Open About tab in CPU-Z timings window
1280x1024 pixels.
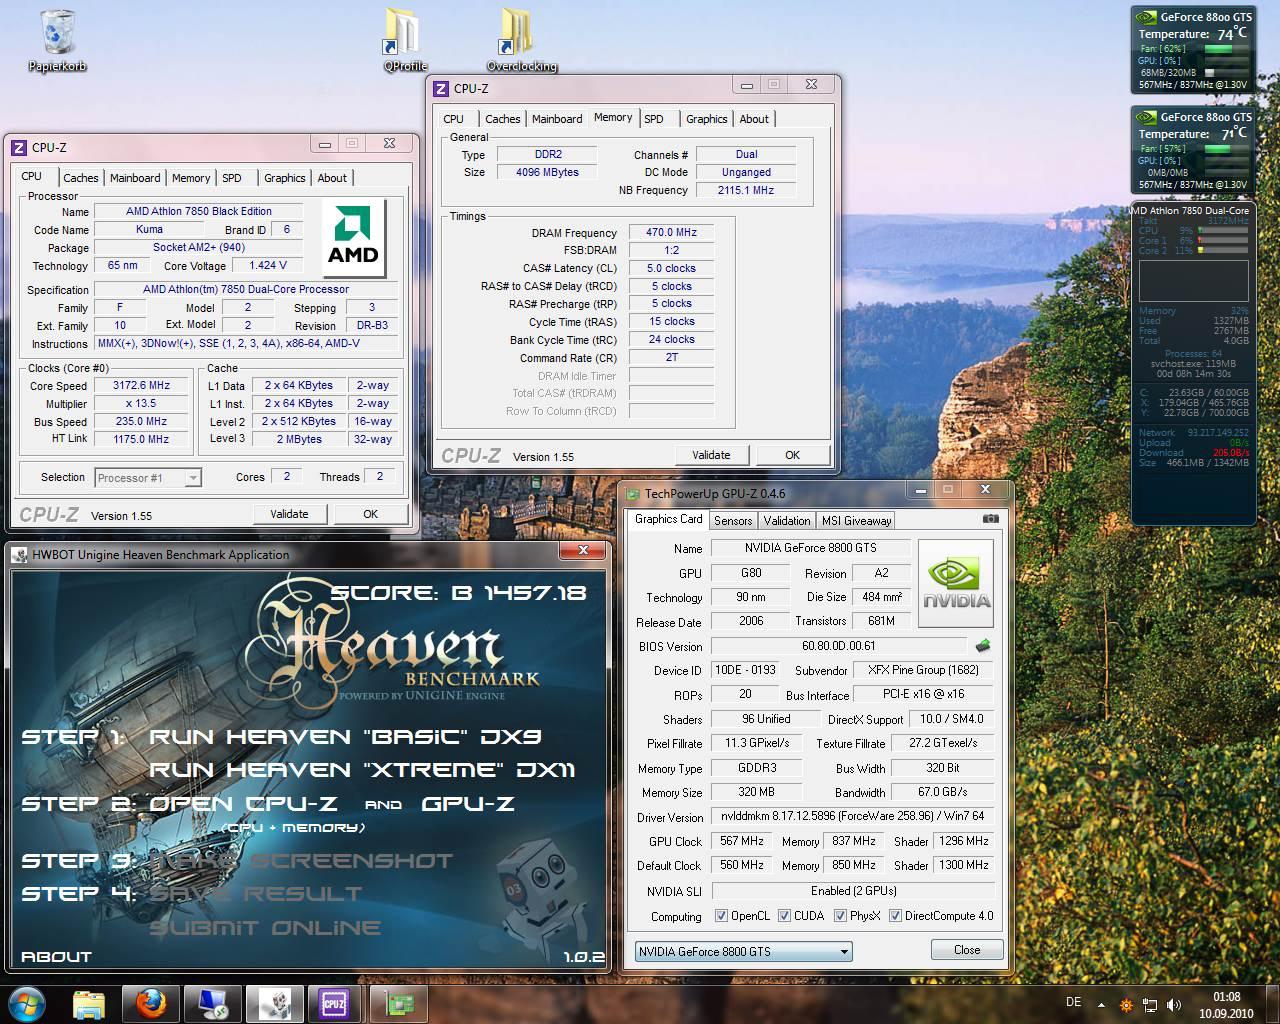pos(754,119)
